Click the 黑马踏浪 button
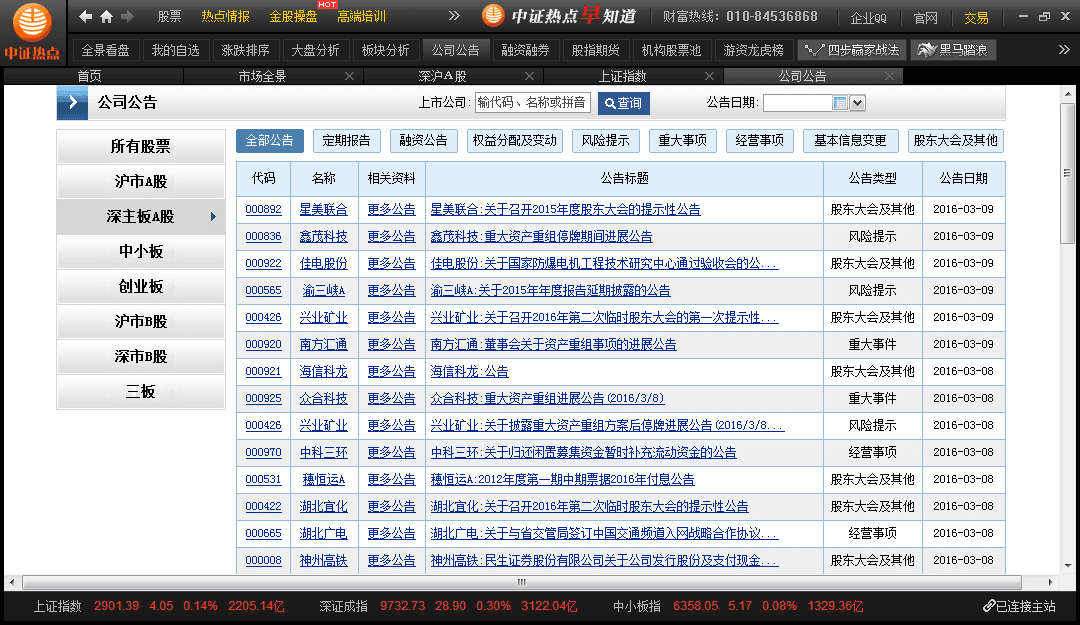Screen dimensions: 1080x625 coord(953,50)
